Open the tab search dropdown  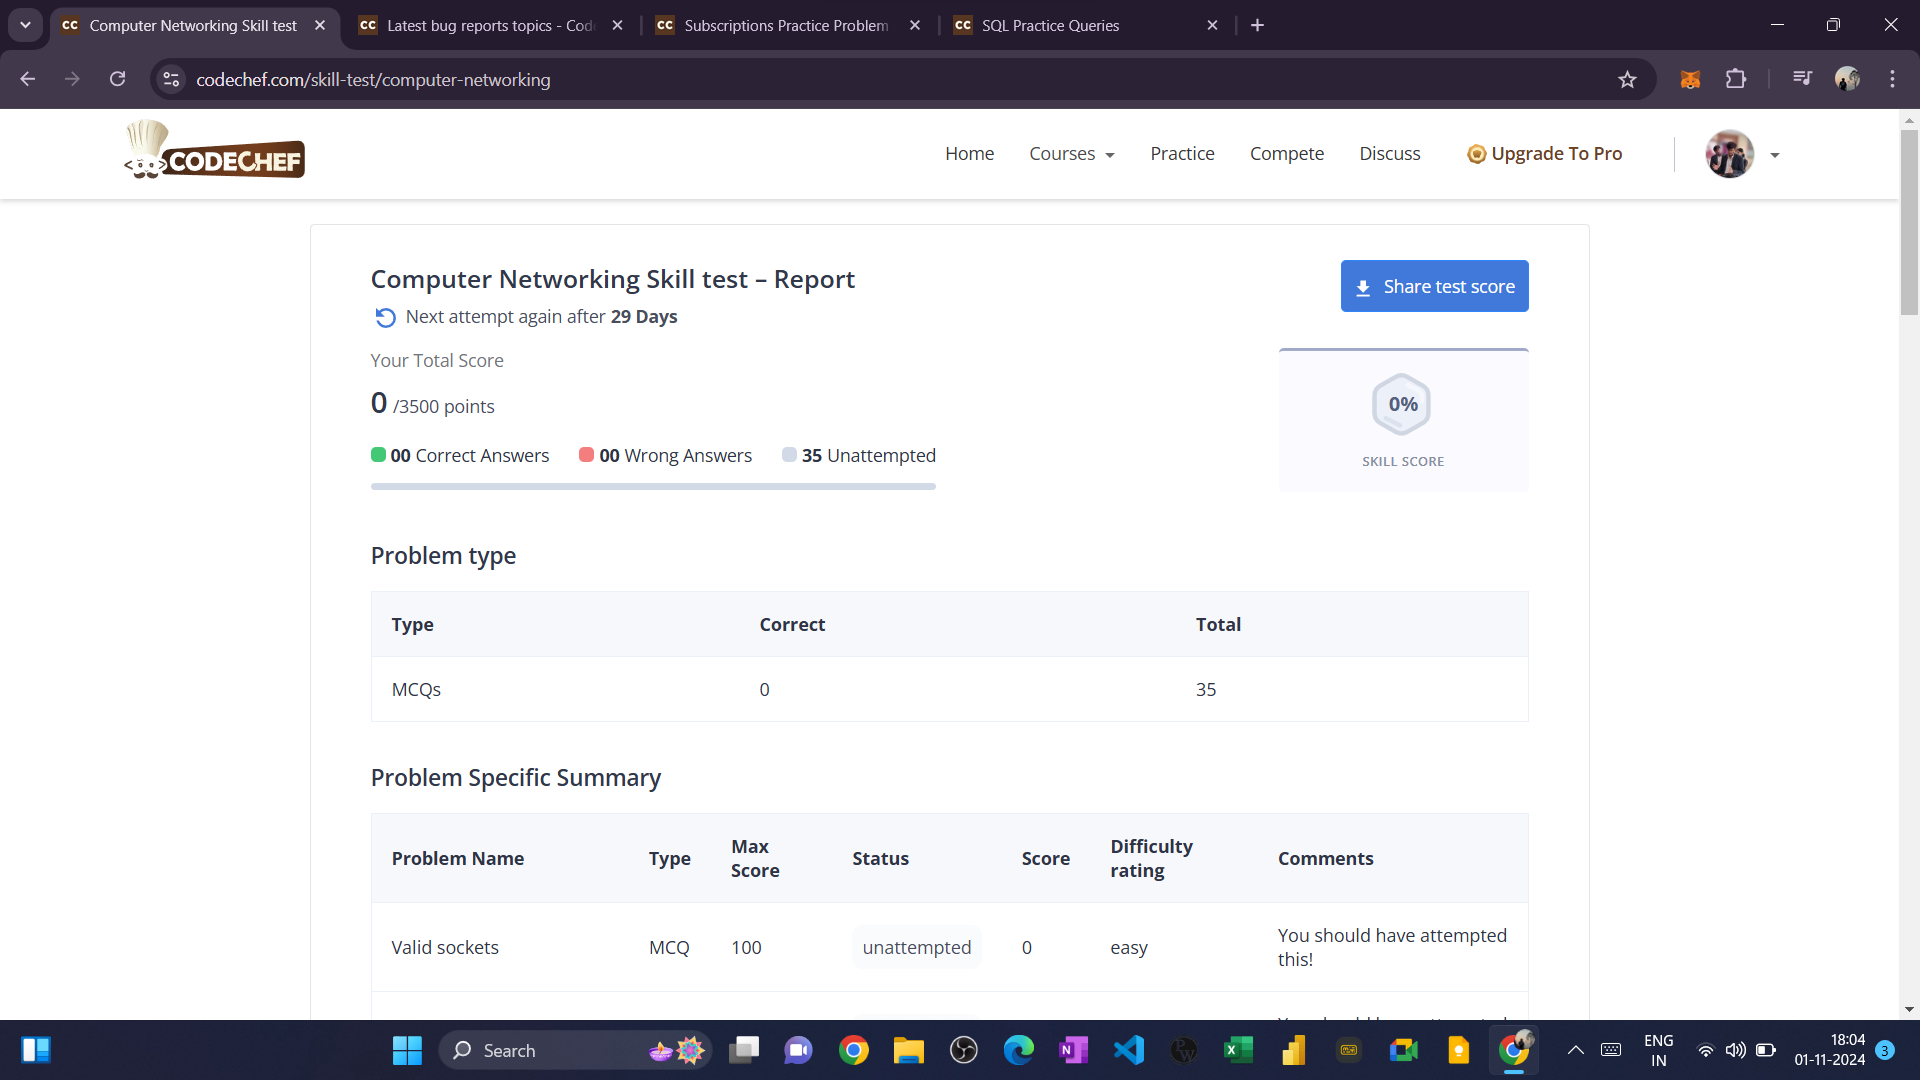(25, 25)
